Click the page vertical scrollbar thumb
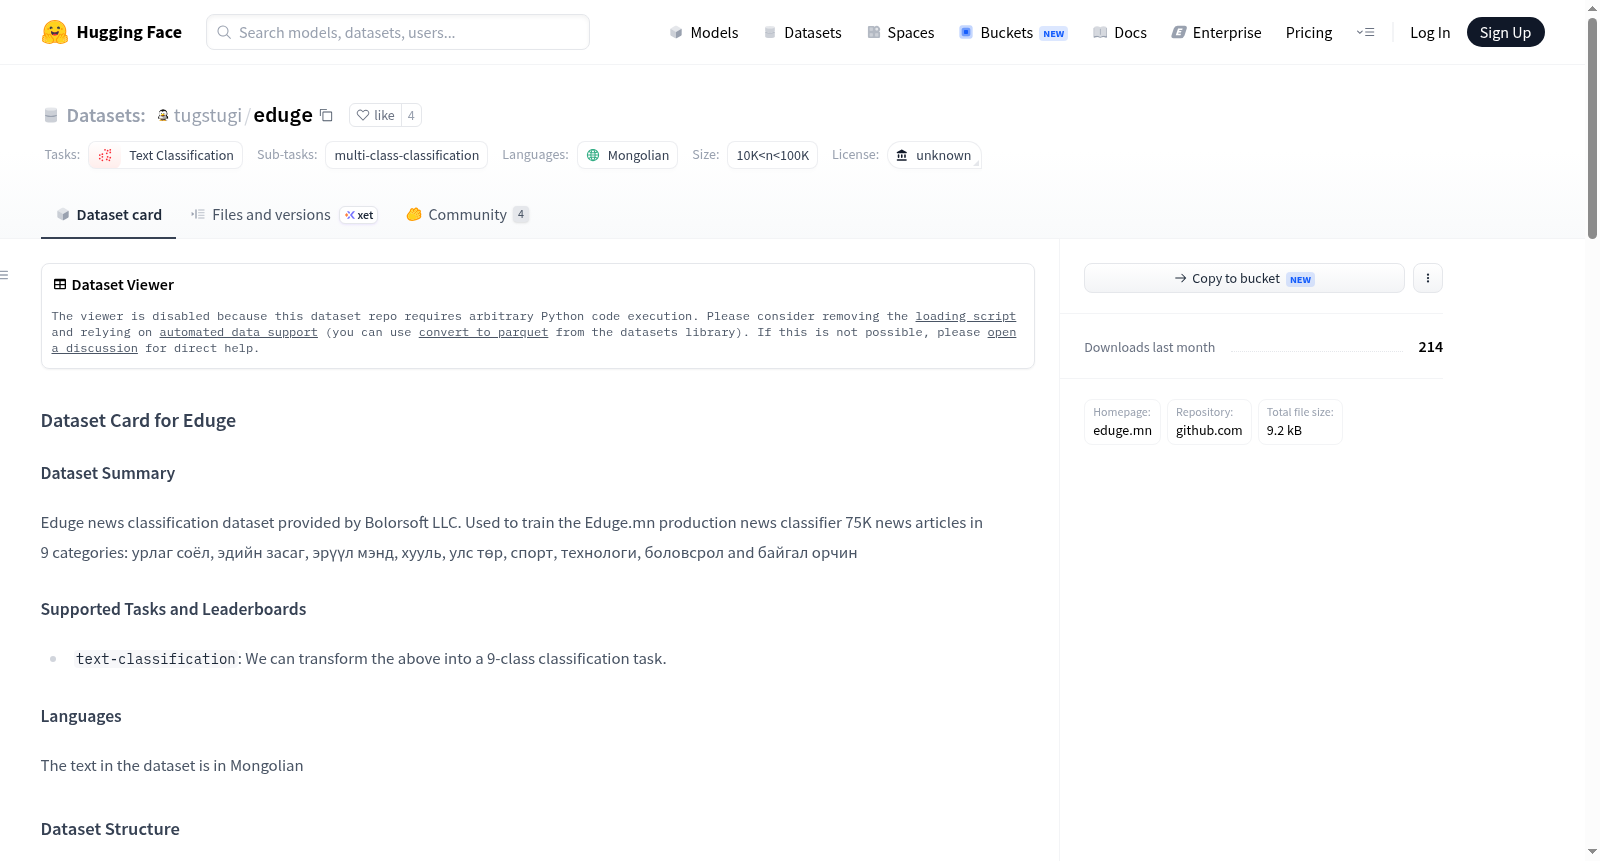Image resolution: width=1600 pixels, height=861 pixels. pyautogui.click(x=1592, y=128)
